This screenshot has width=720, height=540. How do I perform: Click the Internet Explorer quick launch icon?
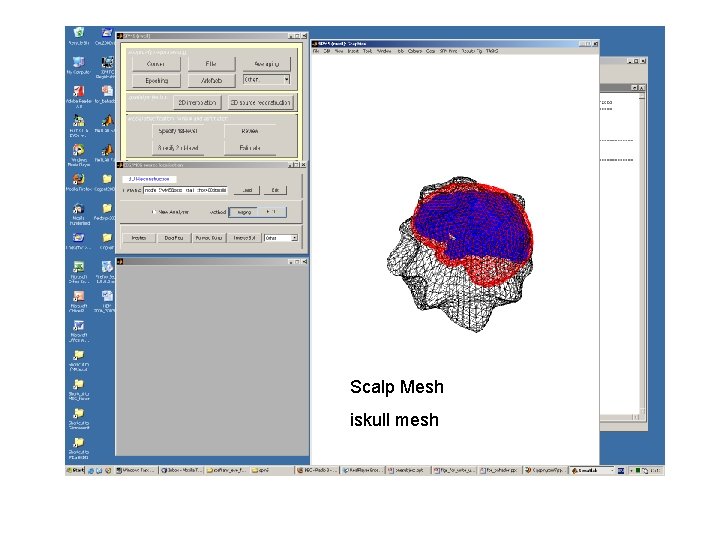pyautogui.click(x=91, y=471)
